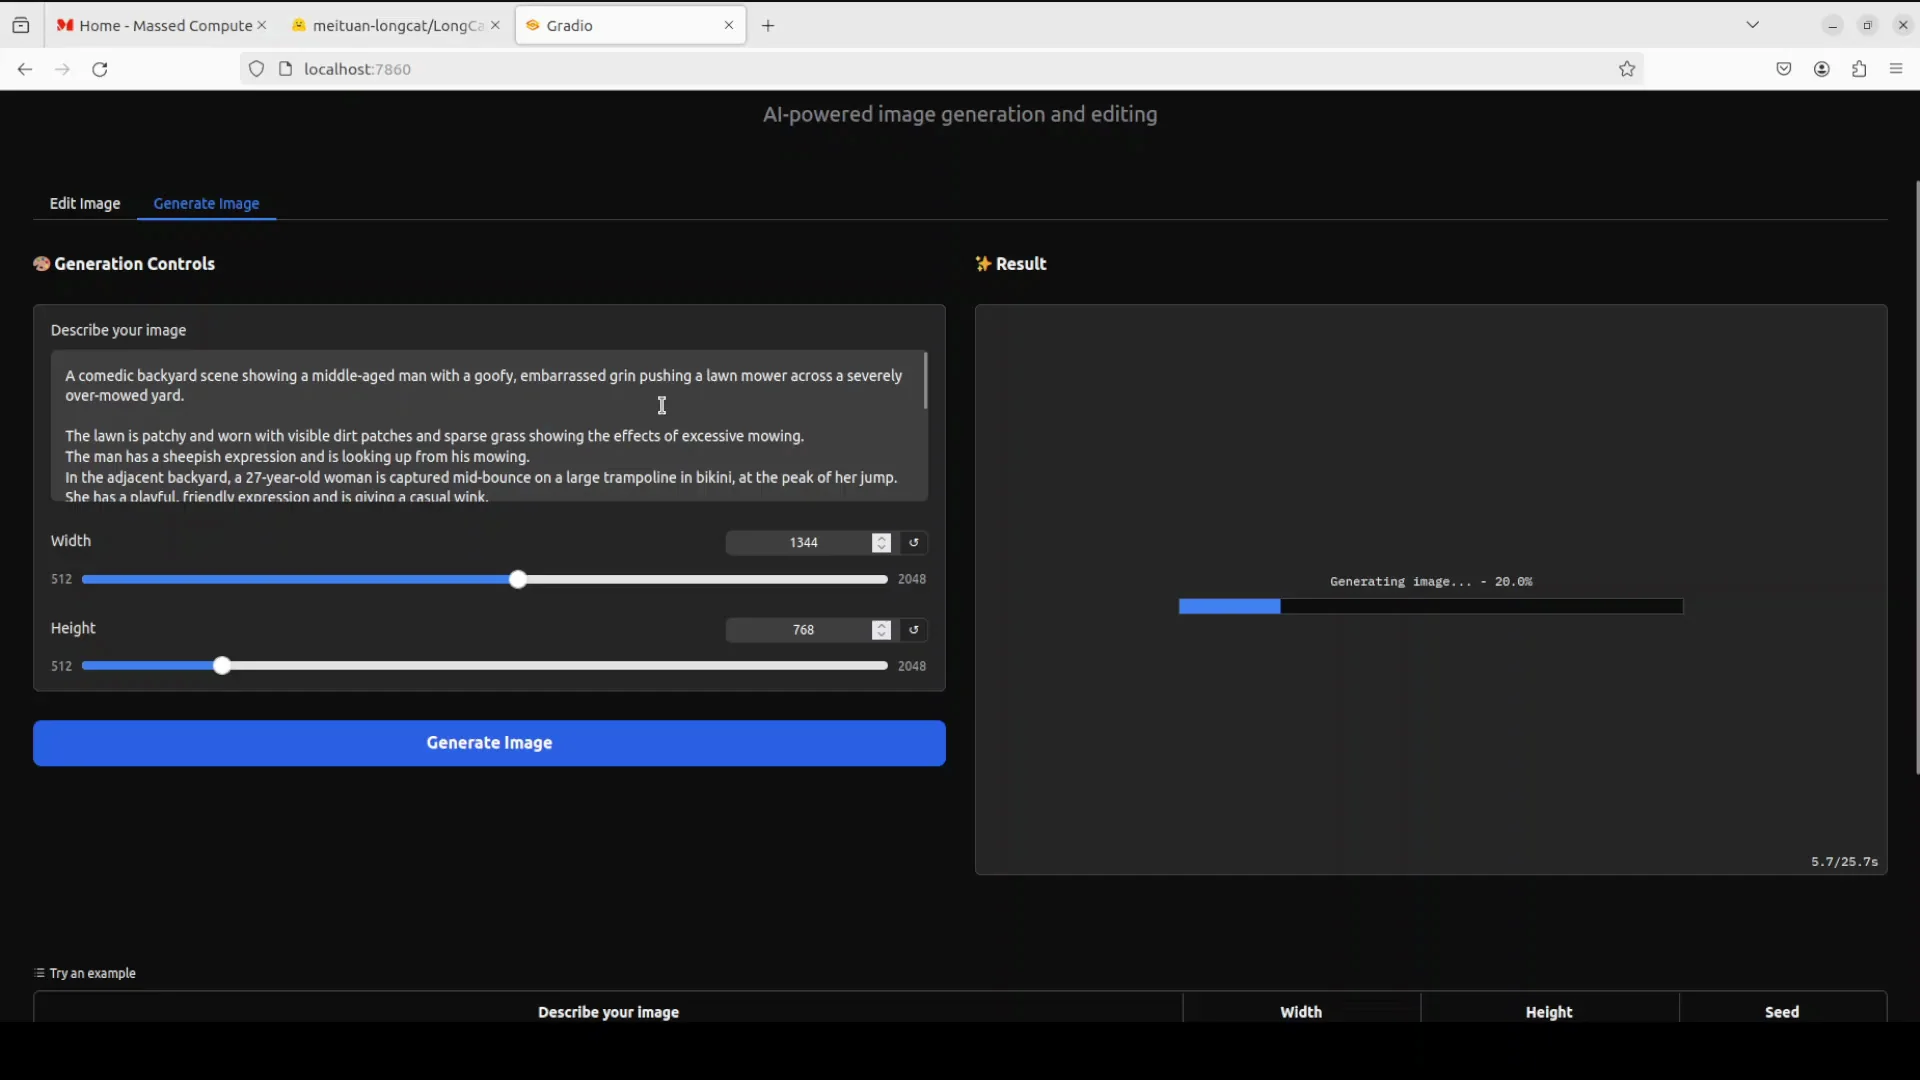Click inside the Width number field
This screenshot has height=1080, width=1920.
click(x=803, y=542)
